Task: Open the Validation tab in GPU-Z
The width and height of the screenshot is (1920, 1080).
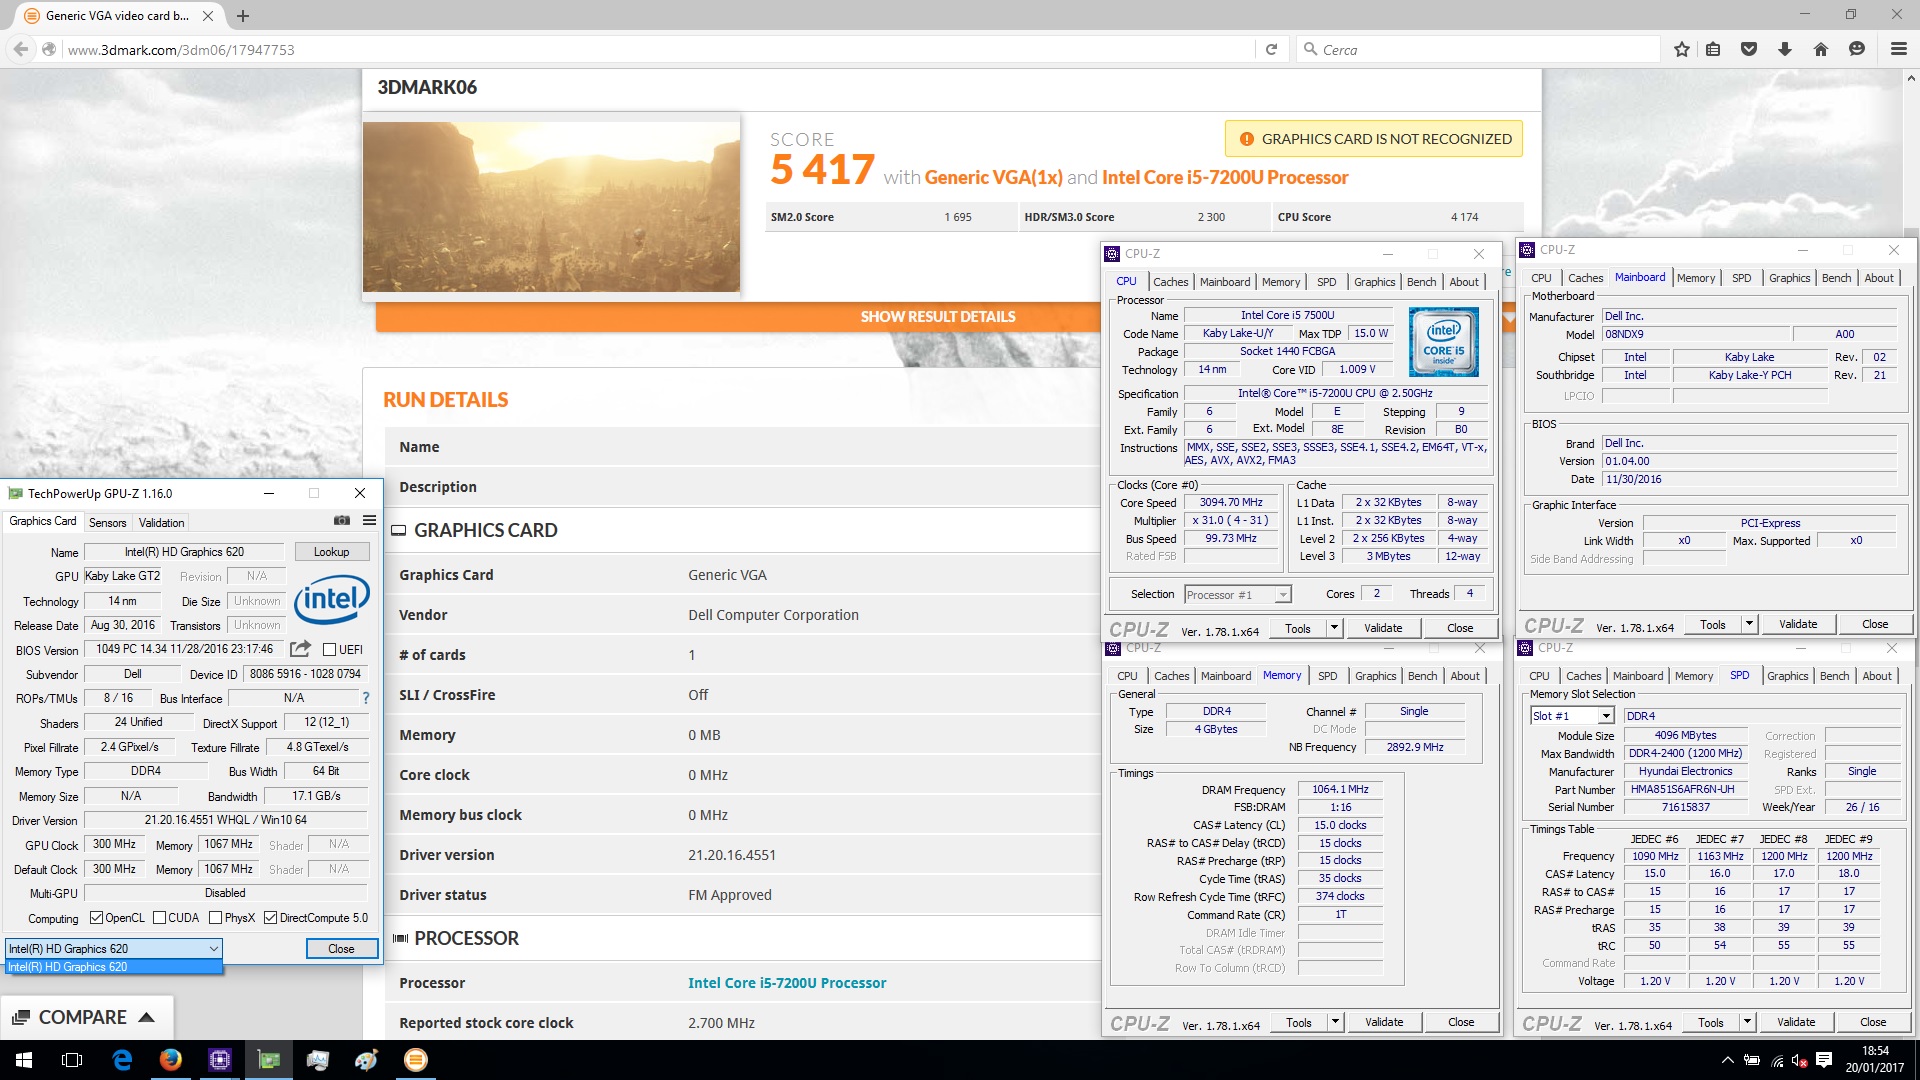Action: tap(161, 522)
